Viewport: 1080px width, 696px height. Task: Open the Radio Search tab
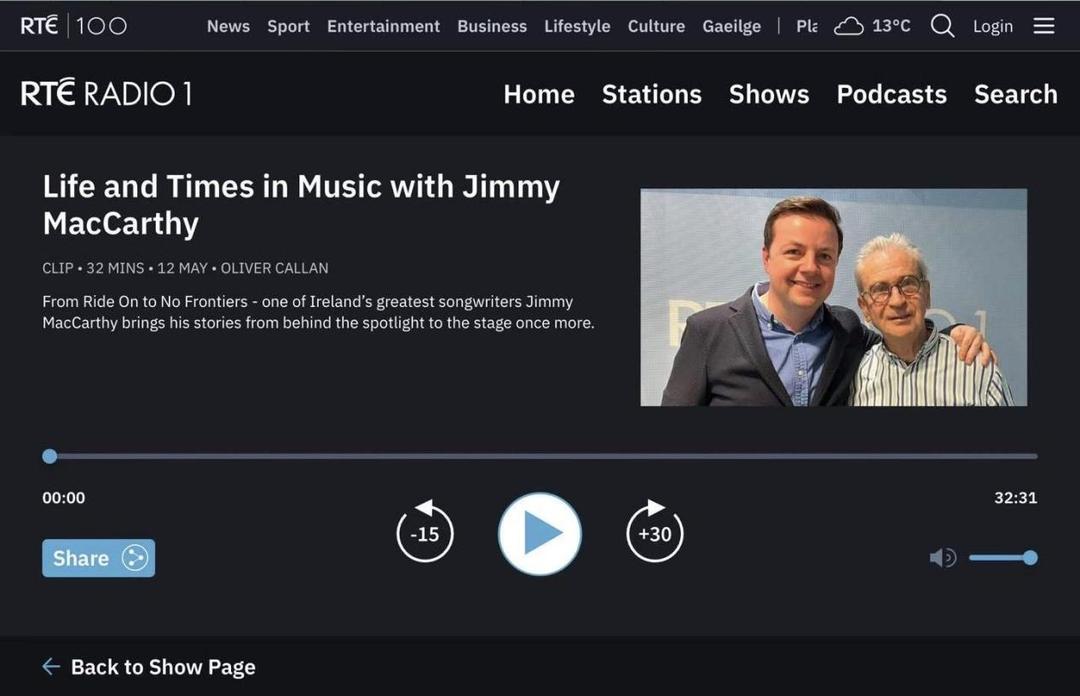coord(1015,94)
